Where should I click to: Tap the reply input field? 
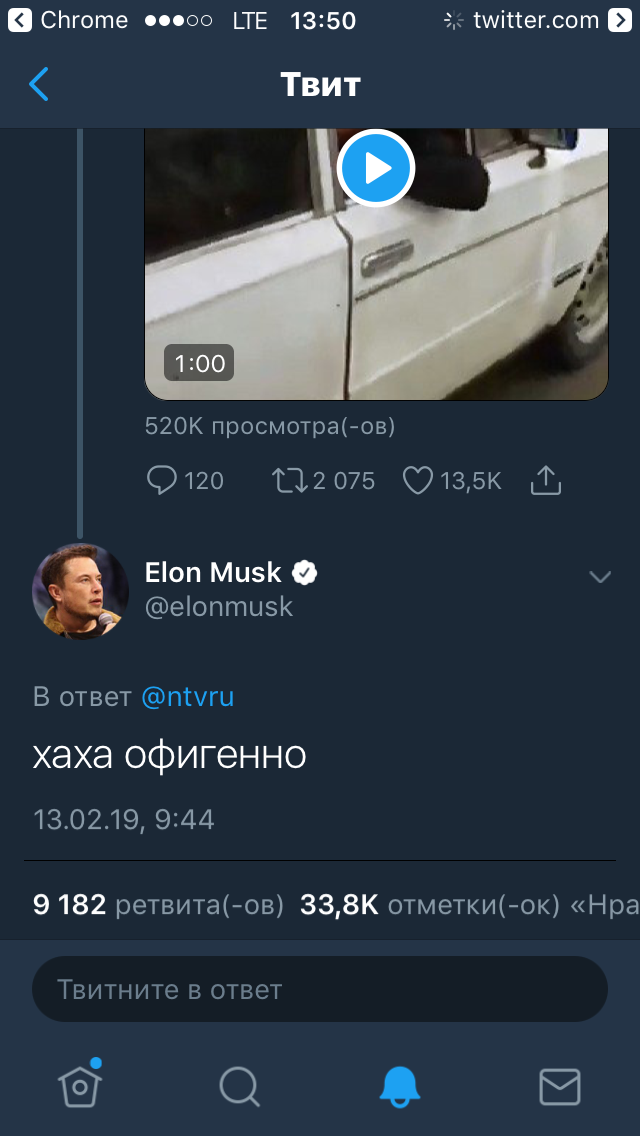click(x=320, y=990)
